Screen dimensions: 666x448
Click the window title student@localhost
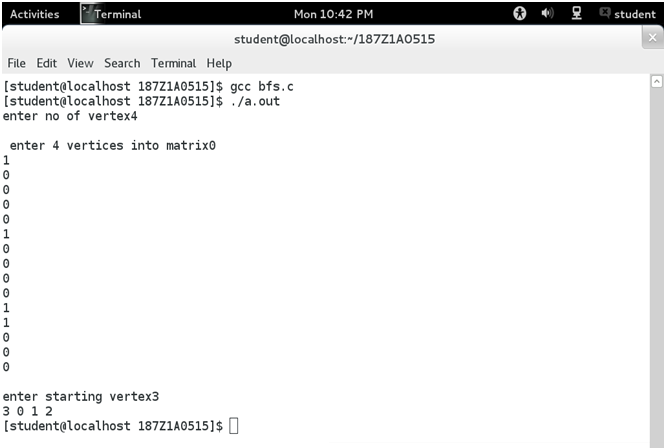[334, 39]
